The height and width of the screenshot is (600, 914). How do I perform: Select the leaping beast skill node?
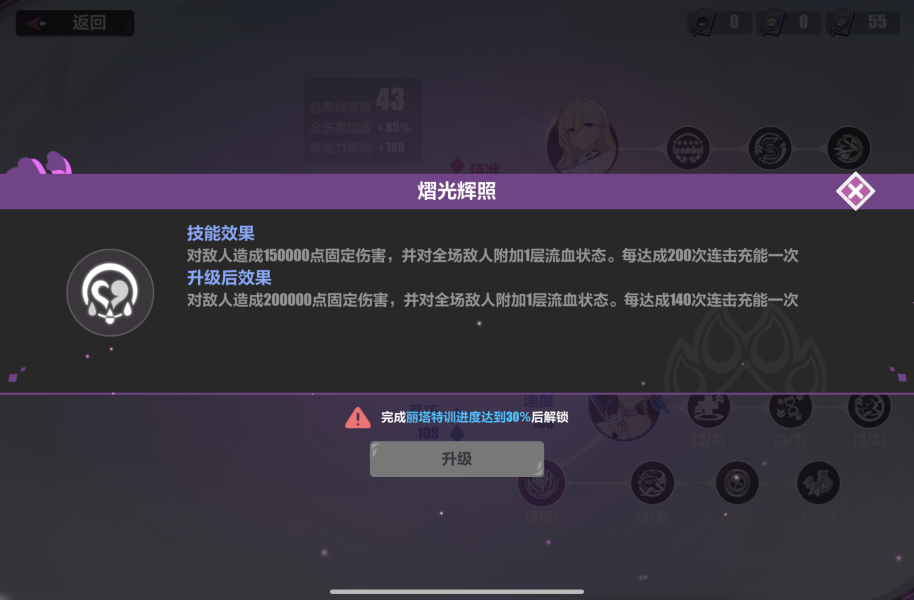tap(818, 483)
